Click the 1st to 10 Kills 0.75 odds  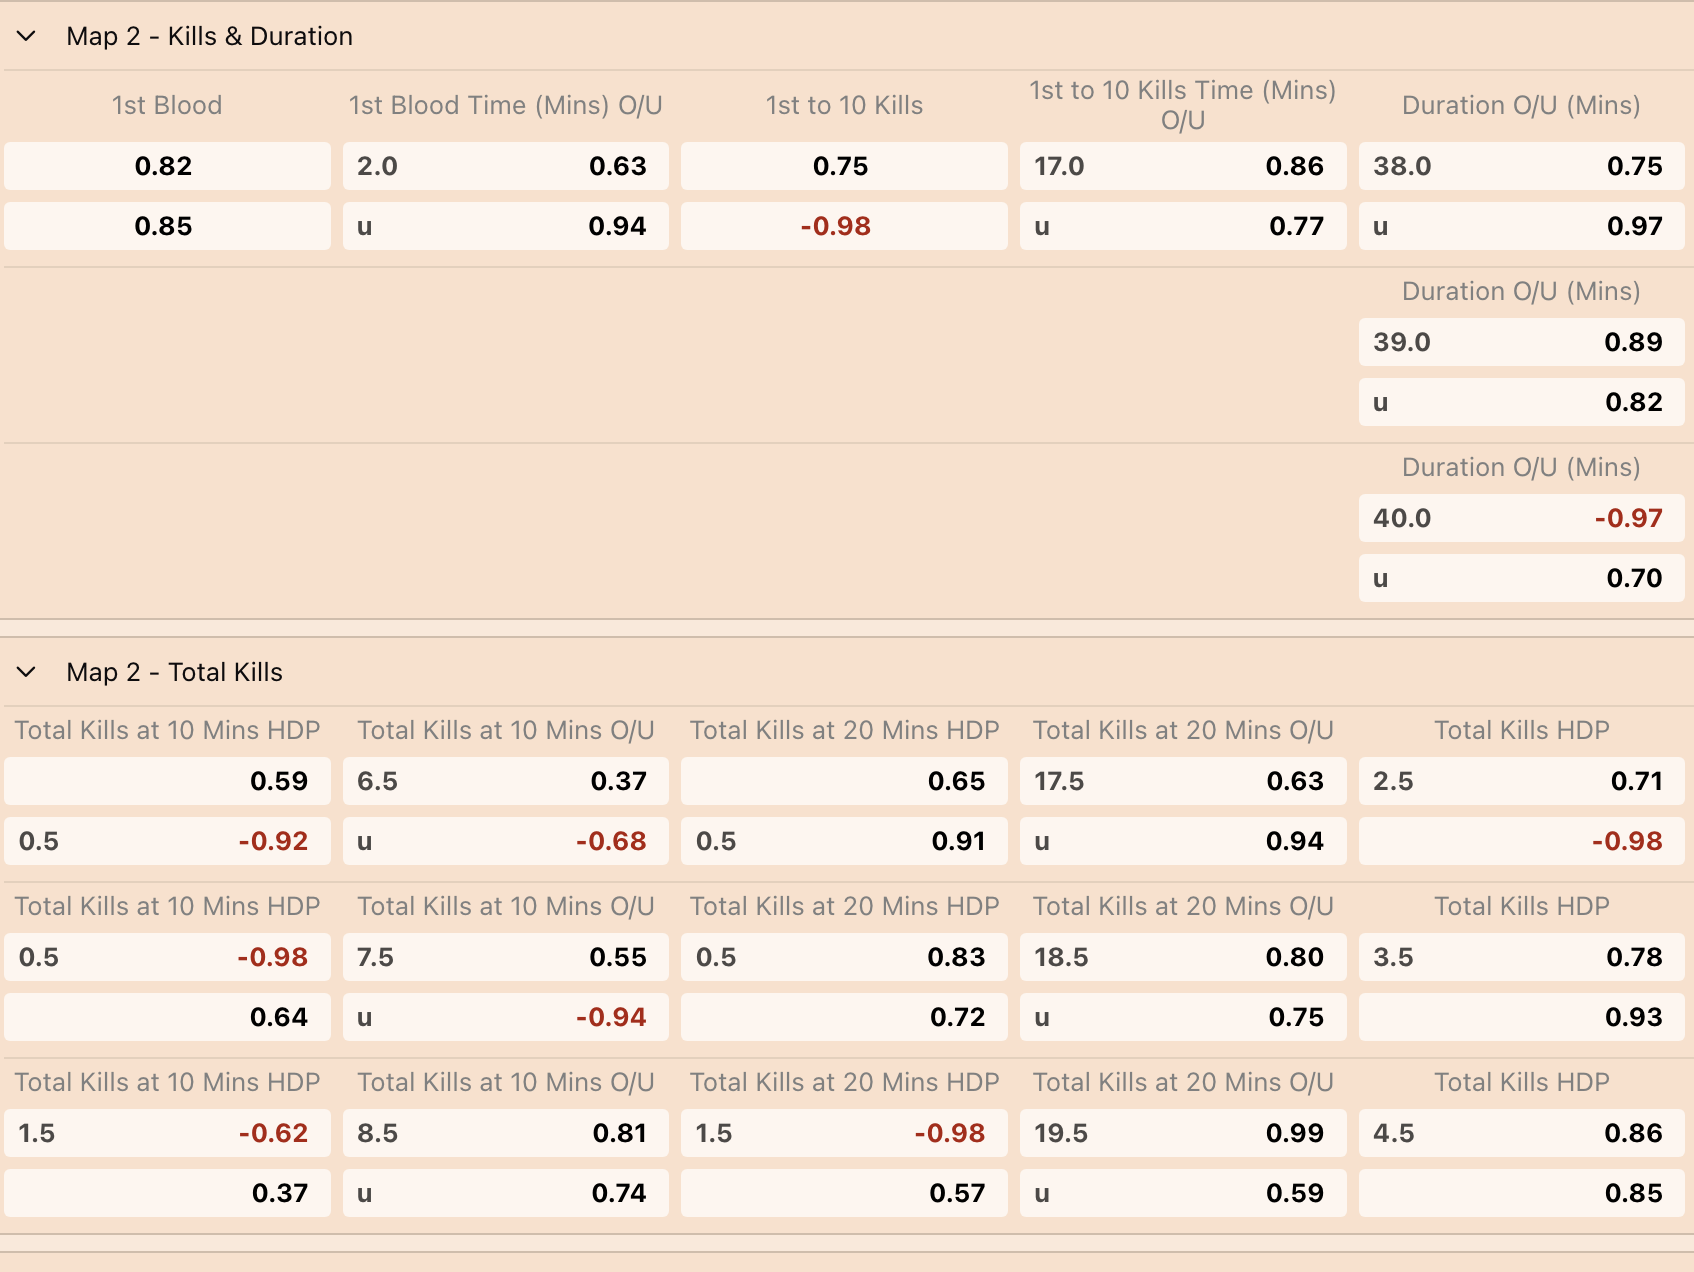(x=843, y=166)
